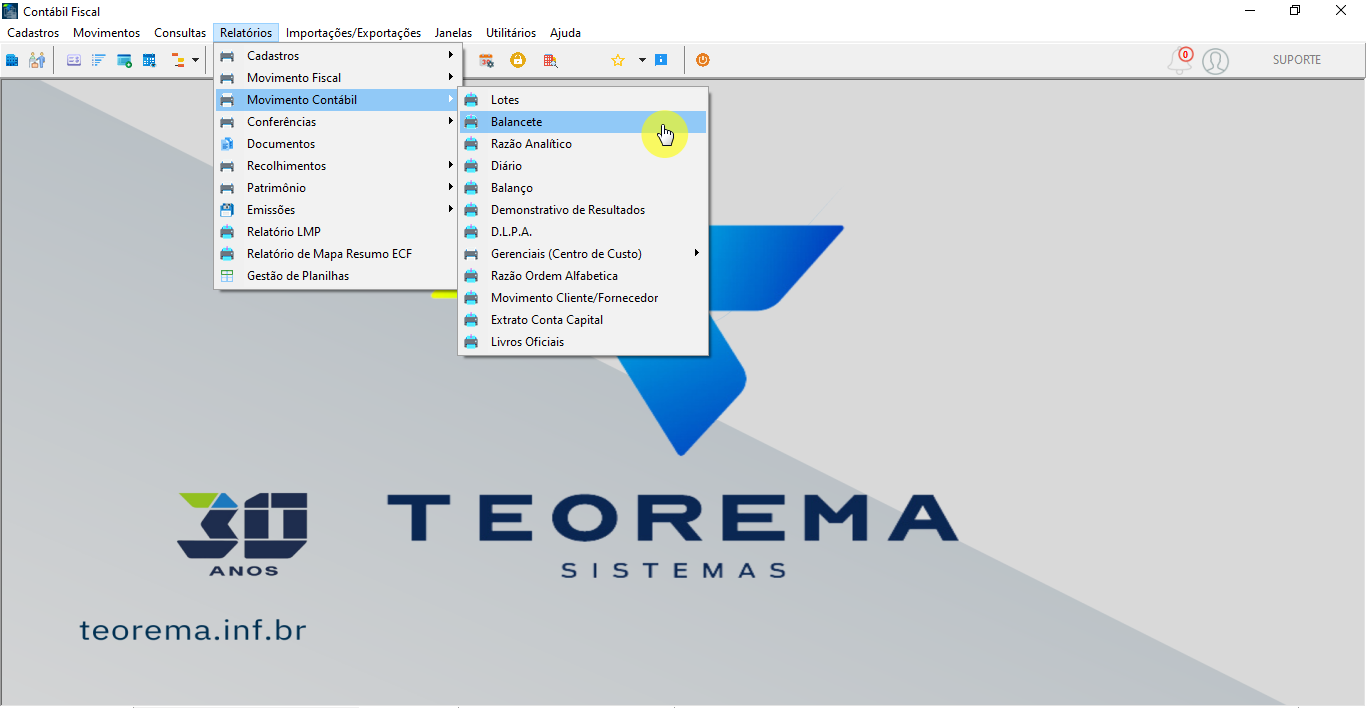
Task: Click the blue building toolbar icon
Action: pos(12,60)
